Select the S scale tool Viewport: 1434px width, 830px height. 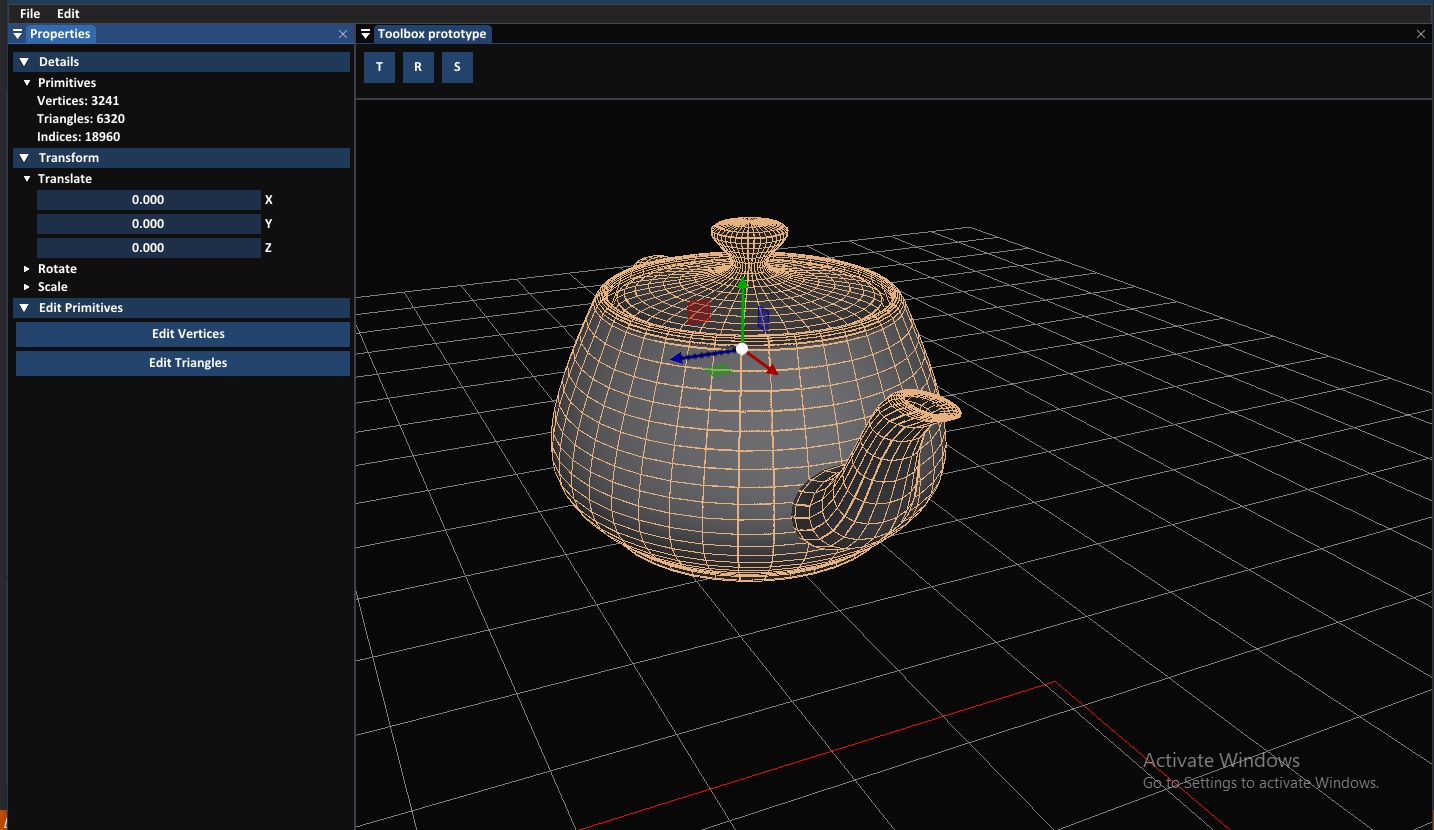(x=457, y=67)
